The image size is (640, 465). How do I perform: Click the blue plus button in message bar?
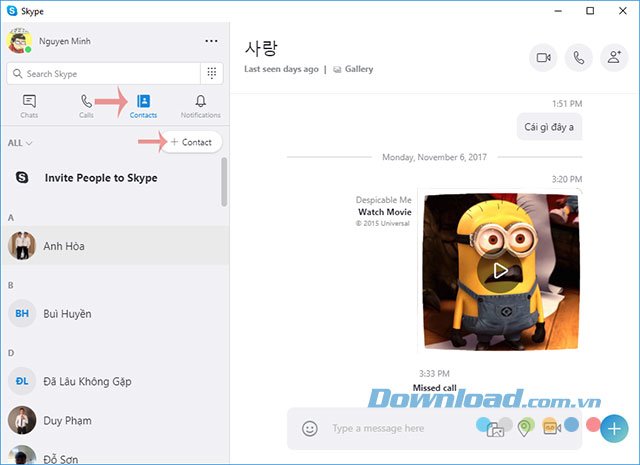point(614,429)
